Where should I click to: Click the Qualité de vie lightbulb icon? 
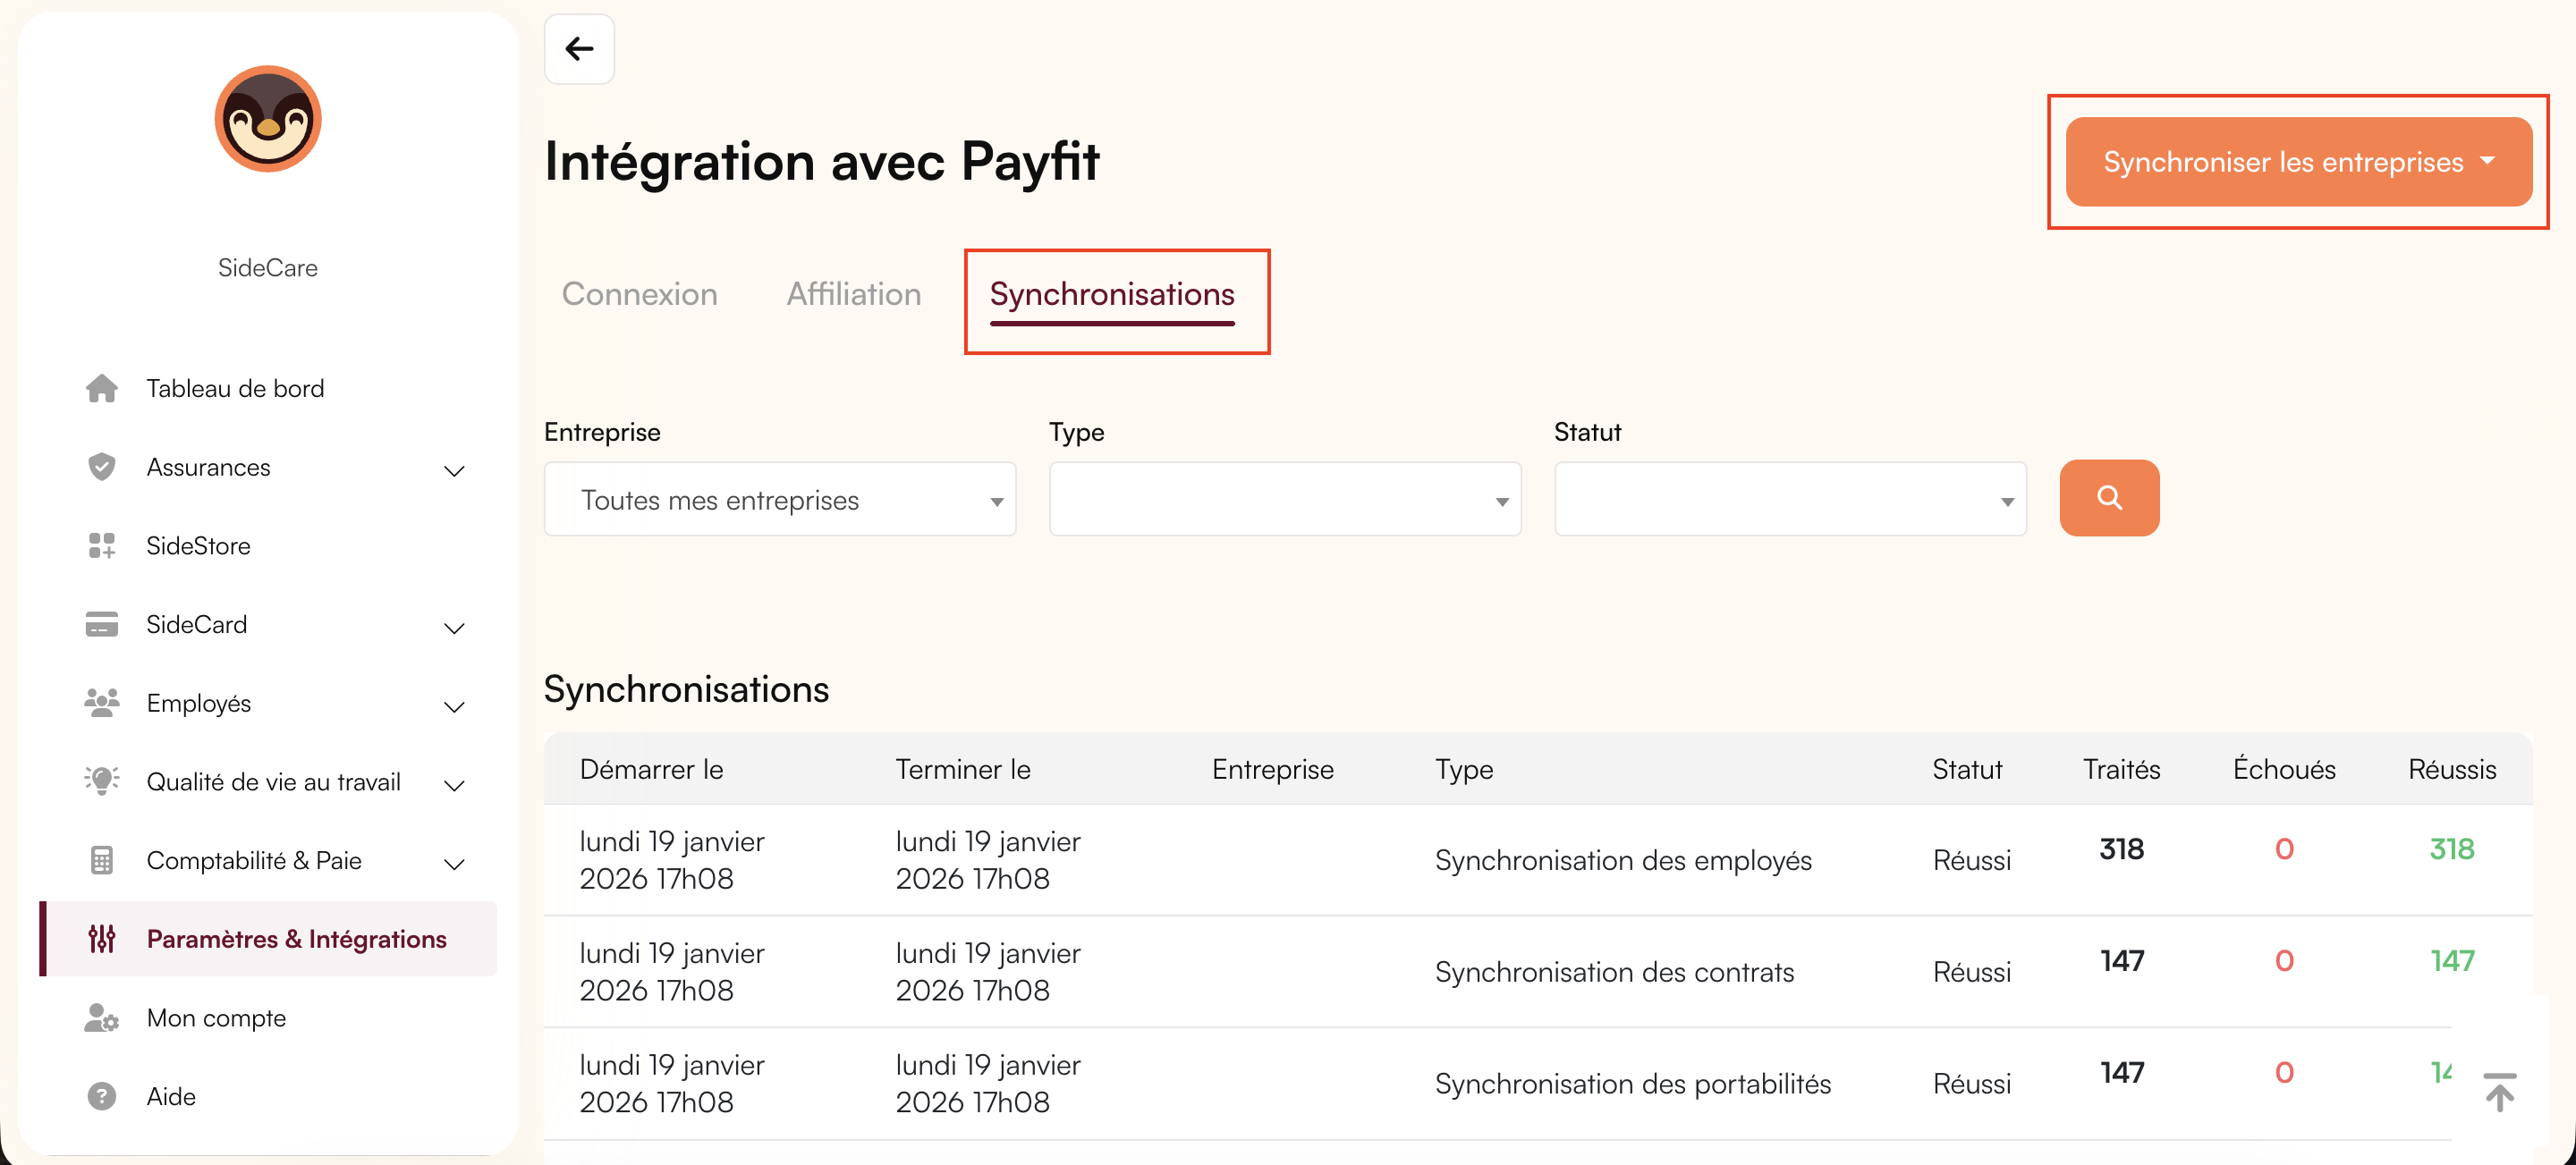coord(101,781)
